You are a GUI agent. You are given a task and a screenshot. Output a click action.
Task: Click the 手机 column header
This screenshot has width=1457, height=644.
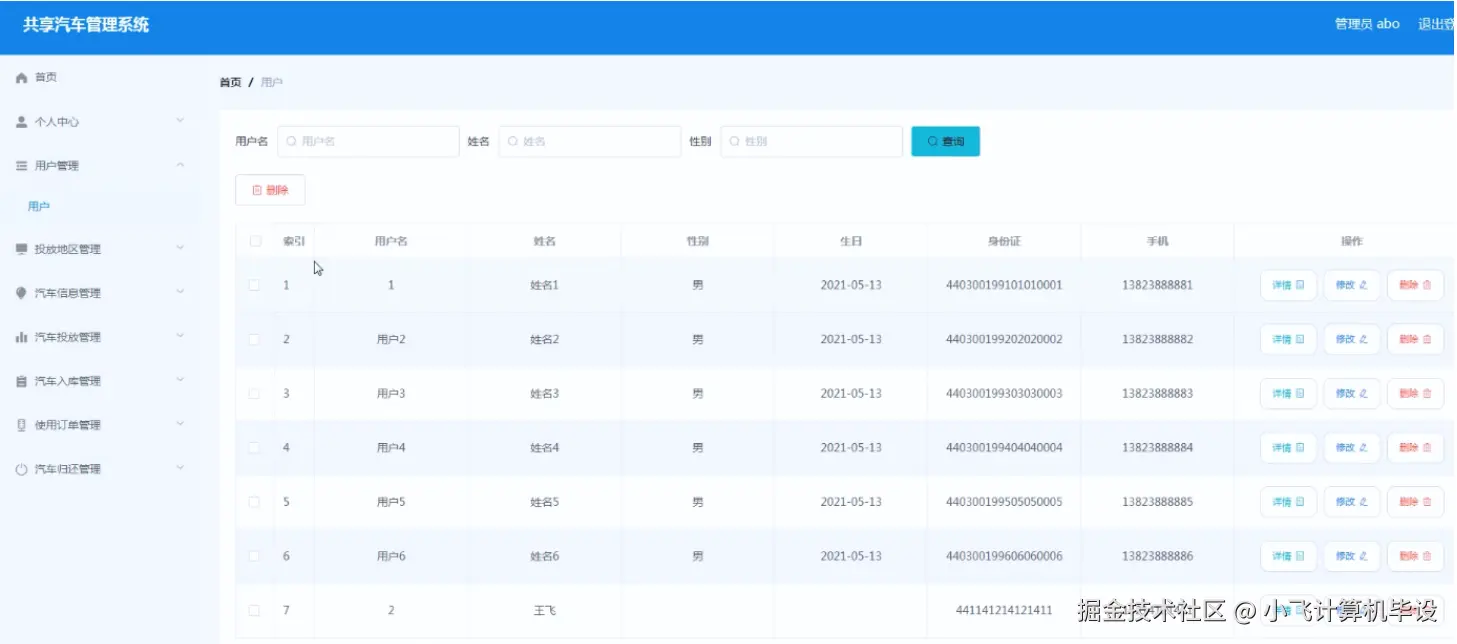click(x=1157, y=241)
